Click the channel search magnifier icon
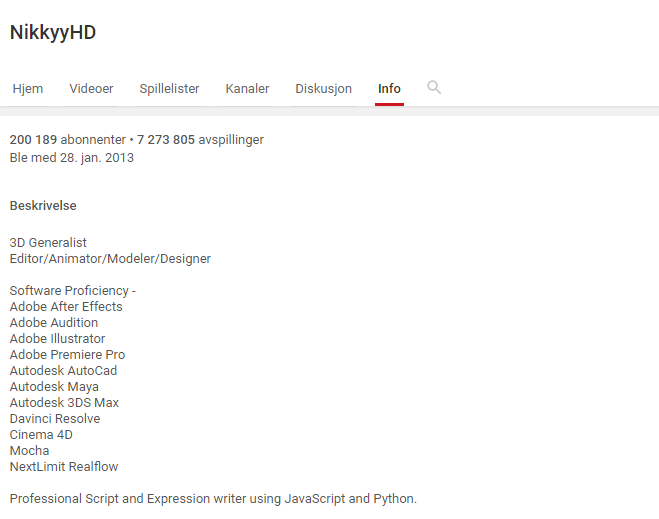This screenshot has width=659, height=519. [x=434, y=87]
